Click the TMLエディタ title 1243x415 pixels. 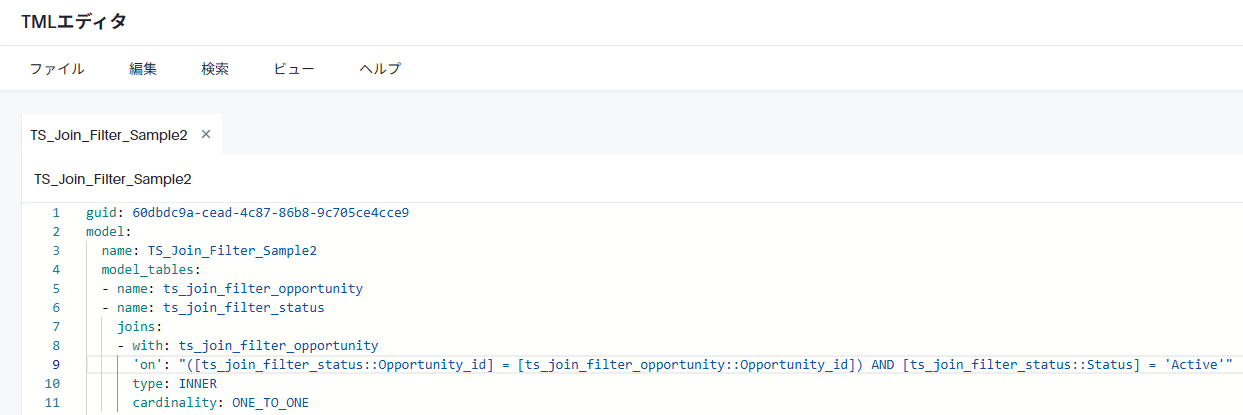coord(74,21)
